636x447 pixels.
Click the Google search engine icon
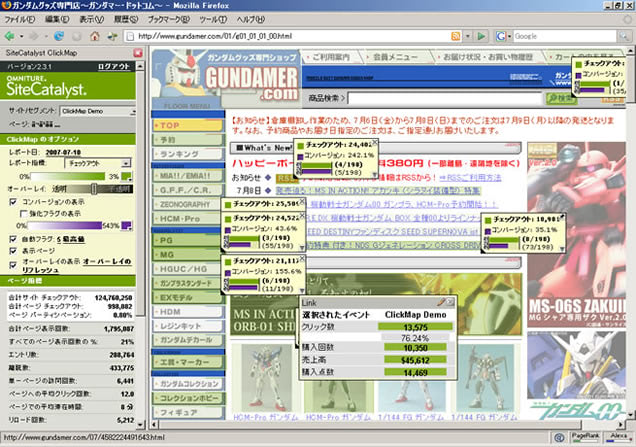click(x=501, y=36)
